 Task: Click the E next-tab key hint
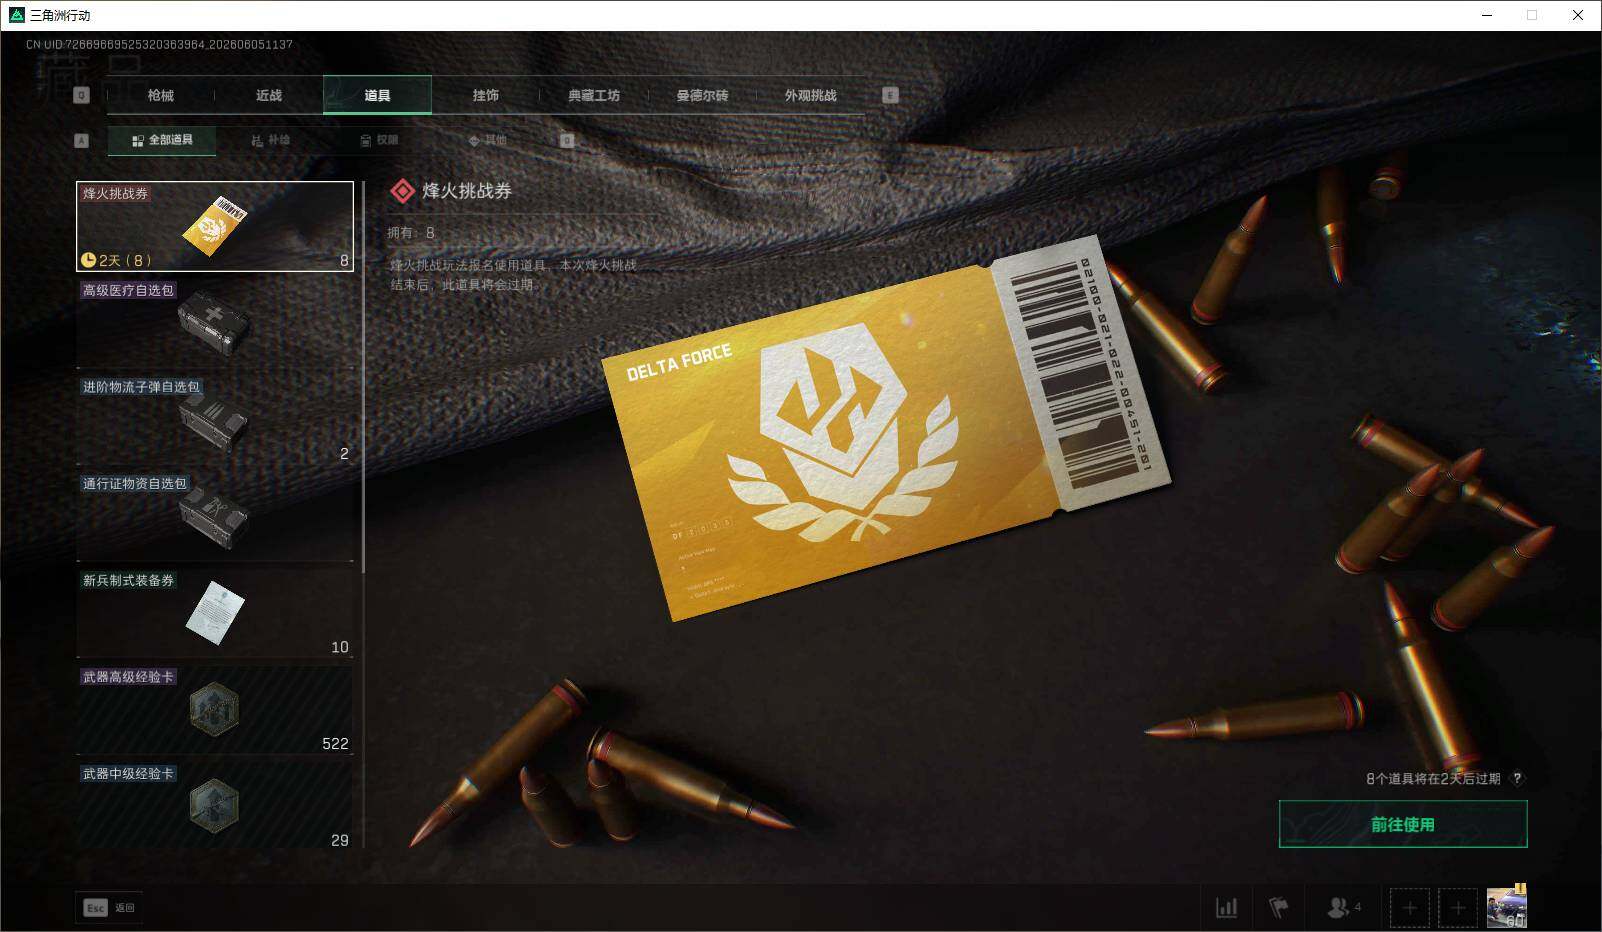pos(890,95)
